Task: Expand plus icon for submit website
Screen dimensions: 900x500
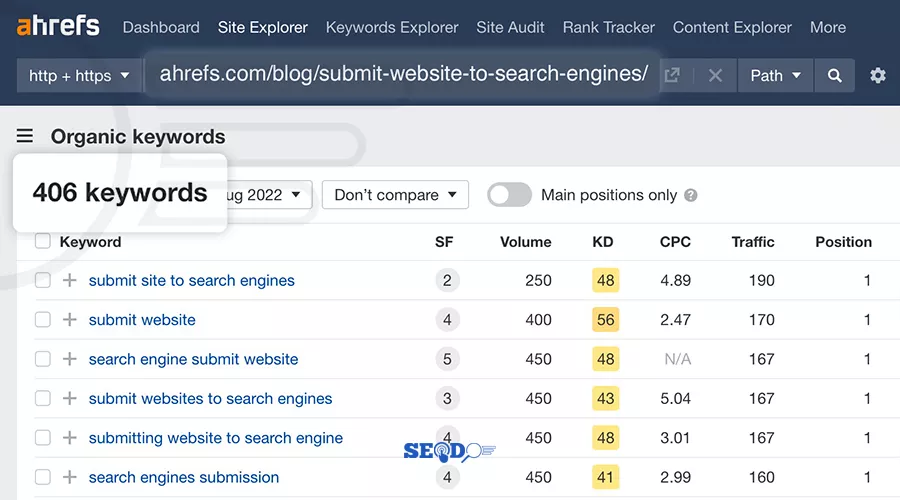Action: (69, 319)
